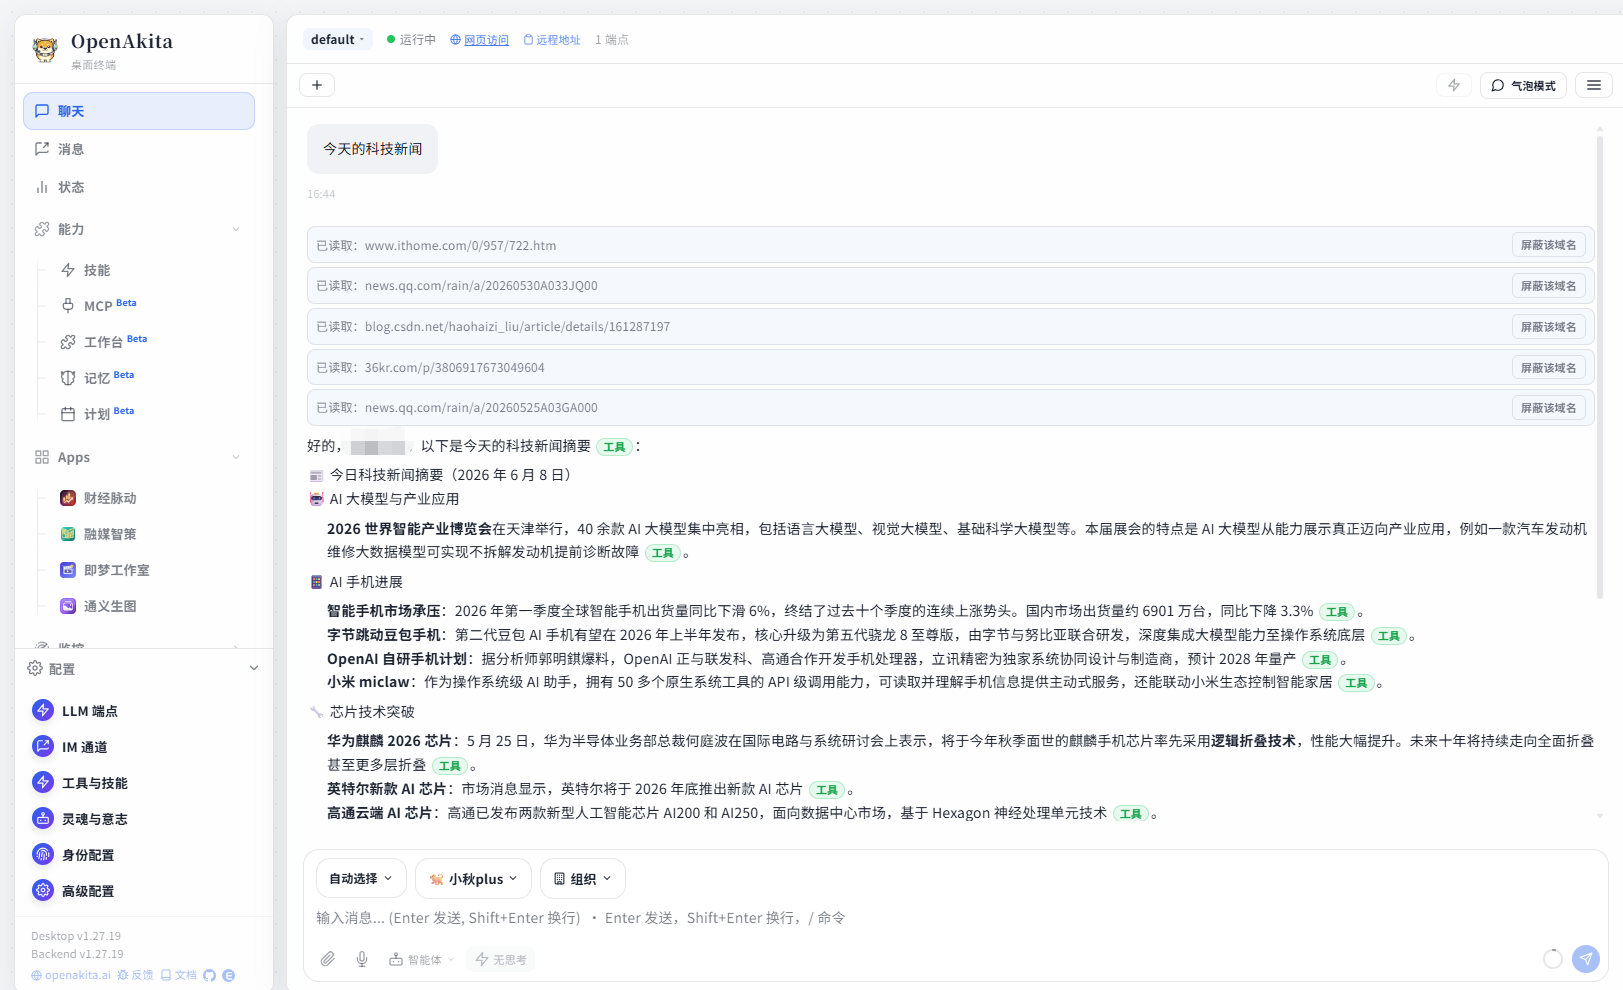
Task: Go to the 消息 section
Action: click(x=139, y=149)
